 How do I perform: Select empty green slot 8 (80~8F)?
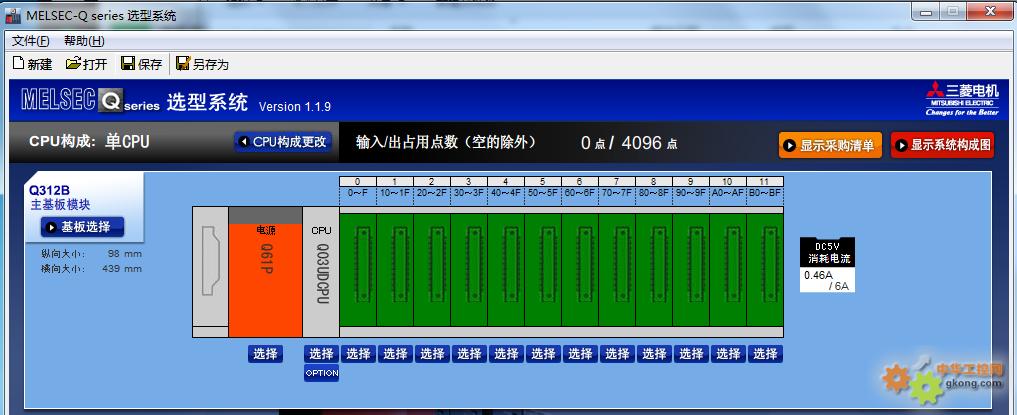(654, 270)
